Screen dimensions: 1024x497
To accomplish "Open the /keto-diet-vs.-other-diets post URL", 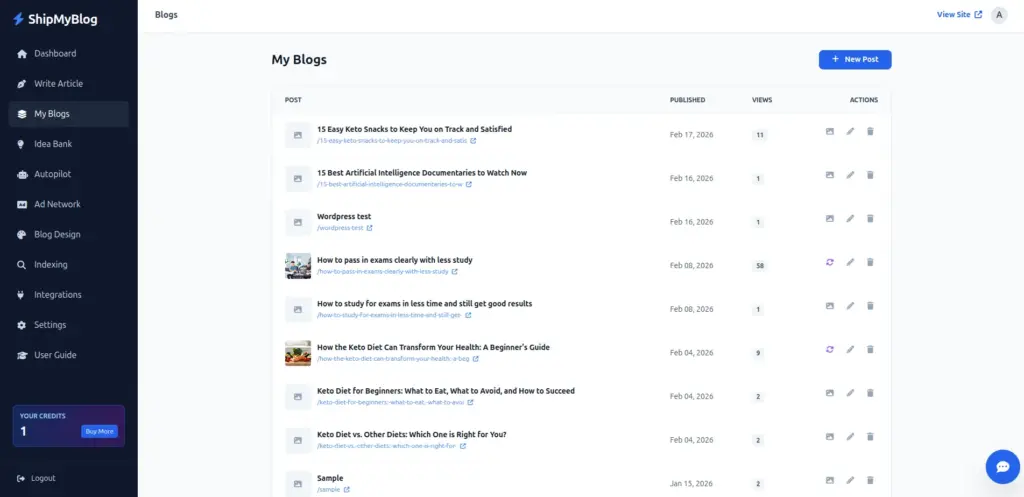I will (x=391, y=446).
